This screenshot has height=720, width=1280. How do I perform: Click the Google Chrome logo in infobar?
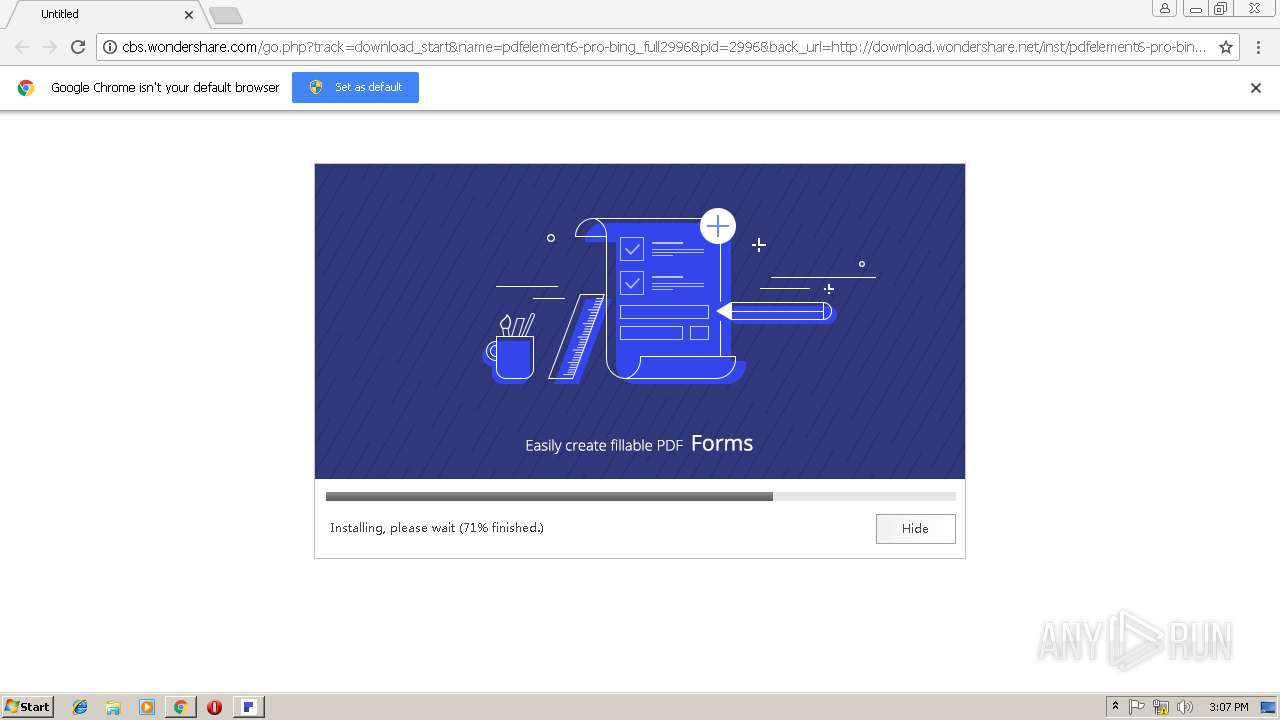coord(26,88)
